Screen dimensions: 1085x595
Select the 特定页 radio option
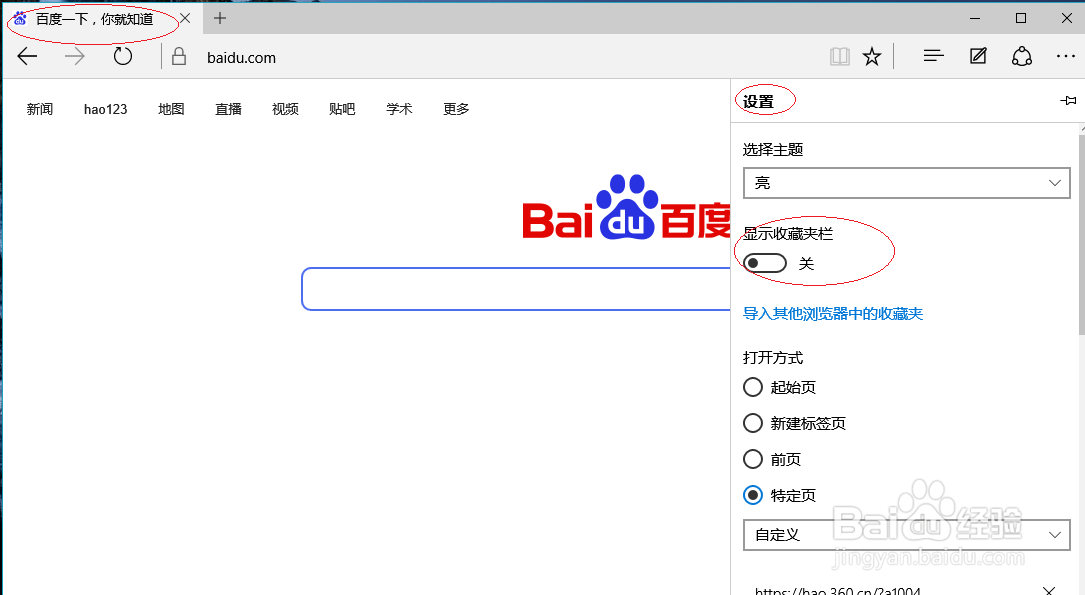pos(753,495)
